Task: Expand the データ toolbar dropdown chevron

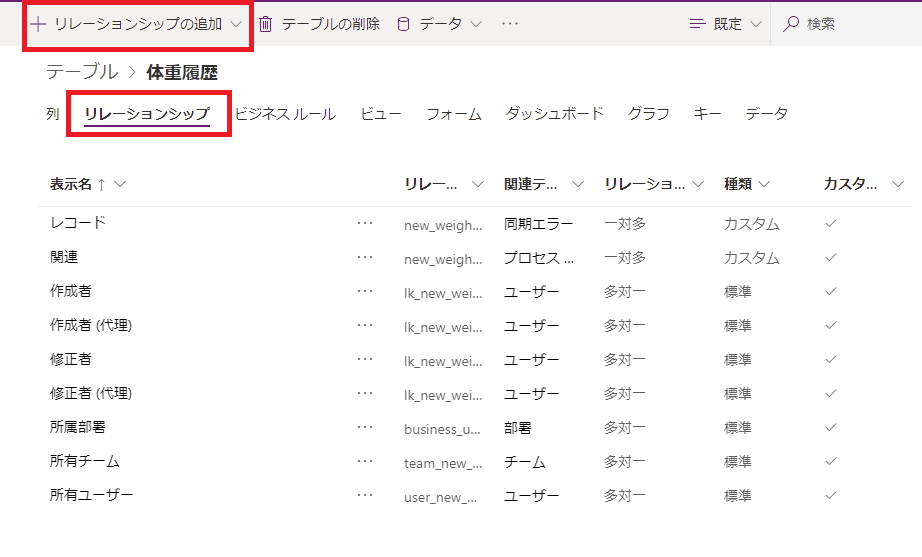Action: coord(476,24)
